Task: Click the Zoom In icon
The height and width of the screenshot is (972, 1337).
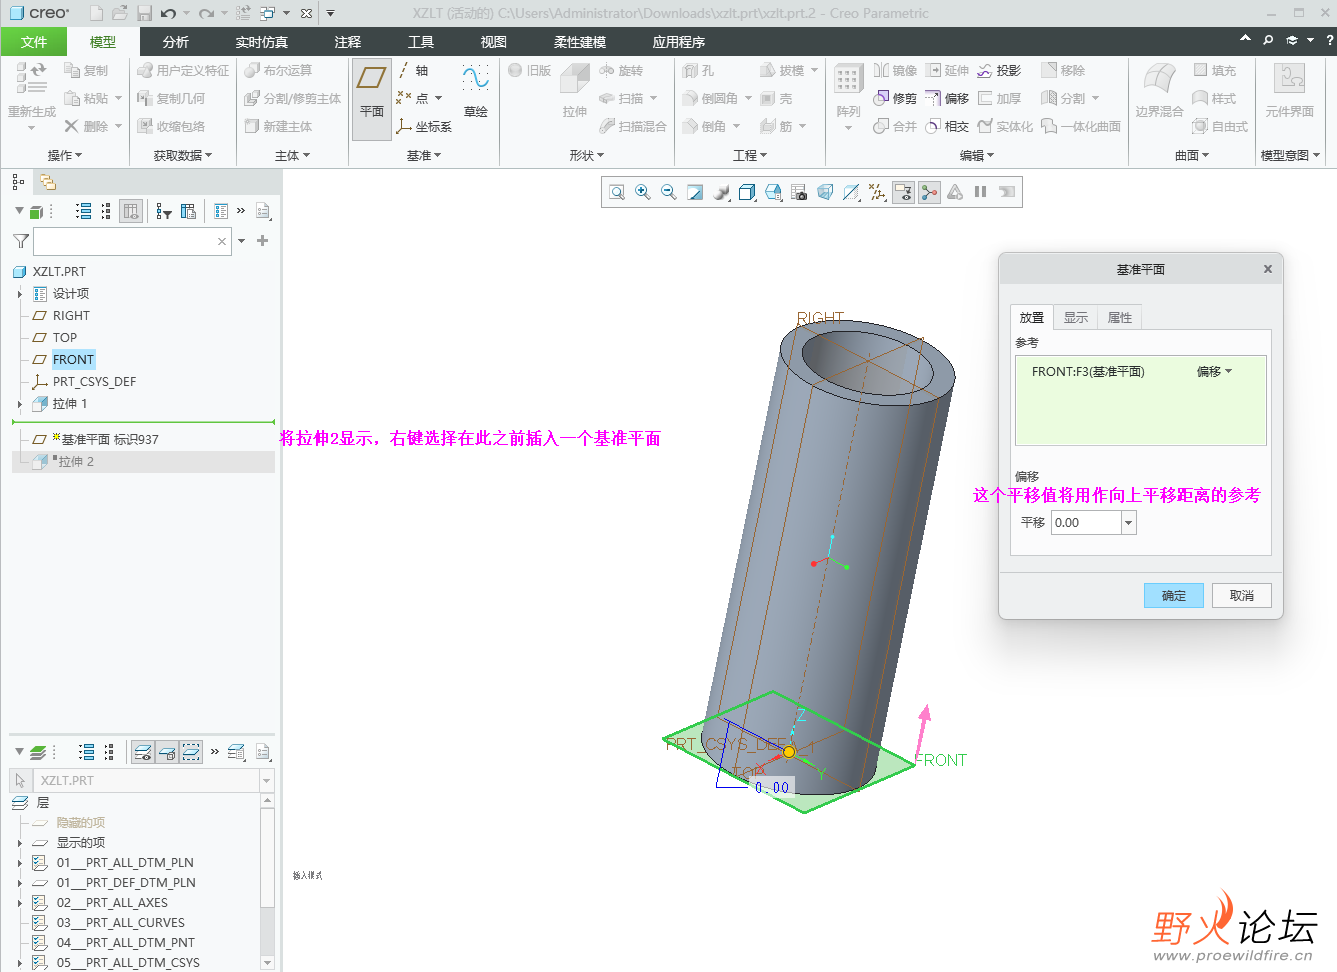Action: click(643, 192)
